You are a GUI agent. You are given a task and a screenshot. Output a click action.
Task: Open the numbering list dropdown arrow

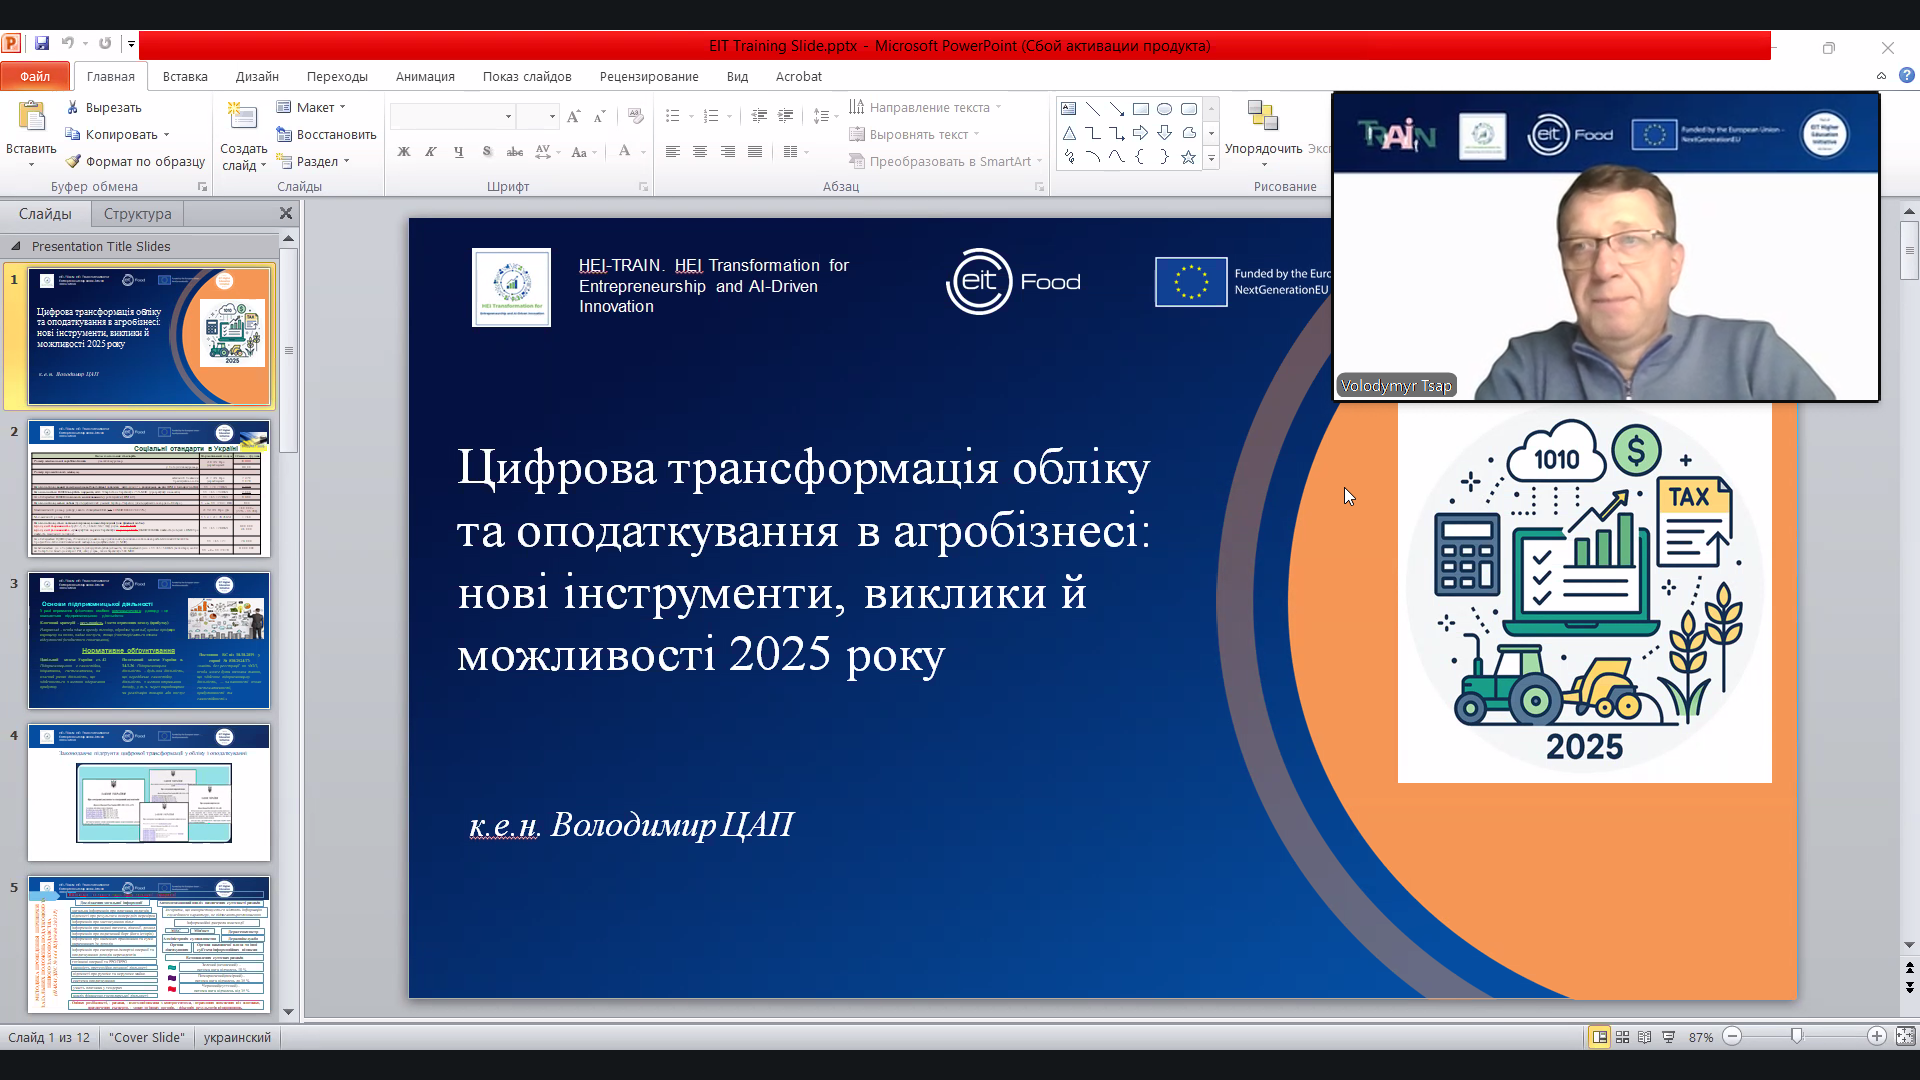click(728, 116)
